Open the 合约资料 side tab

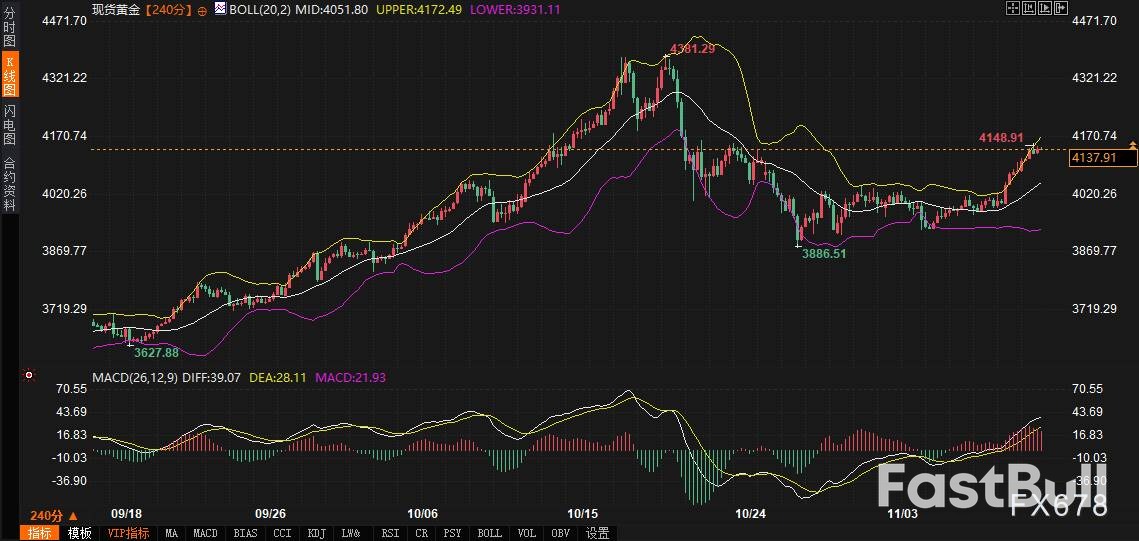9,183
